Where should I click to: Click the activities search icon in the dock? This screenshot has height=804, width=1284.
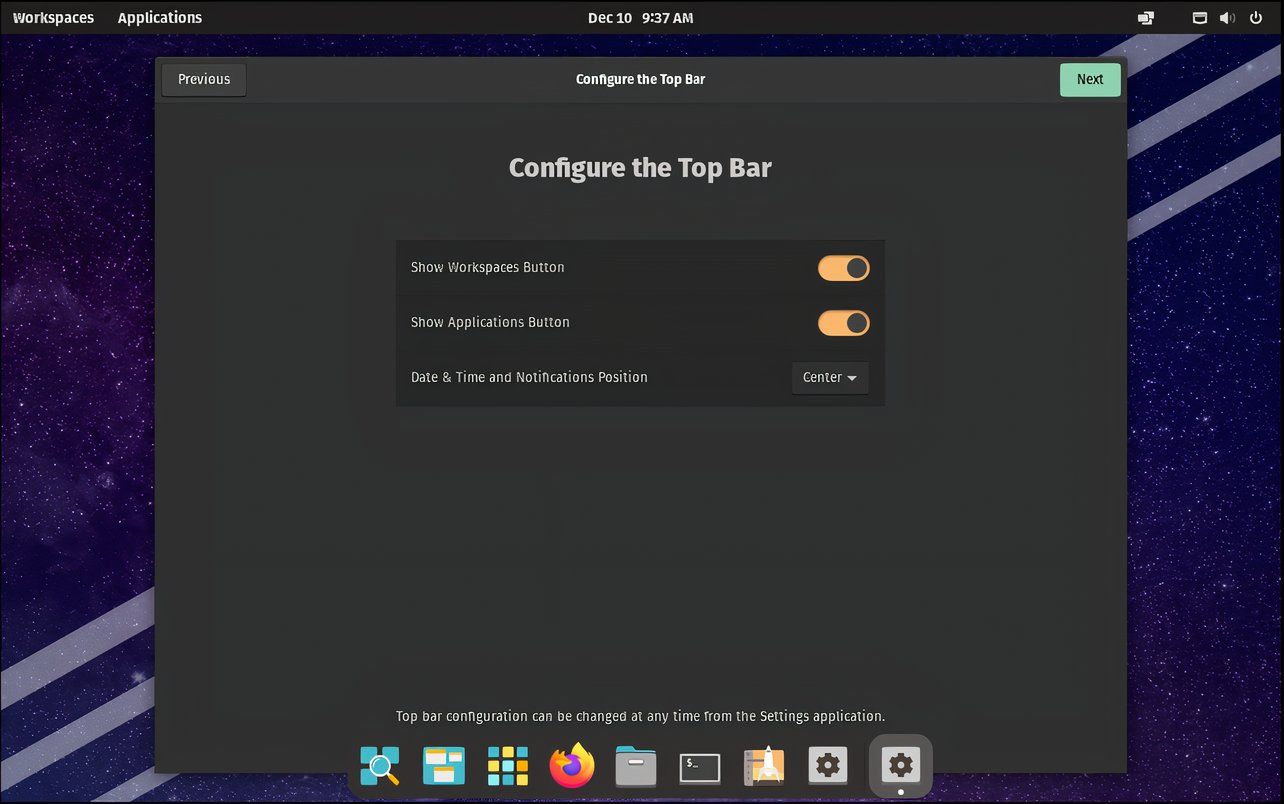(379, 766)
